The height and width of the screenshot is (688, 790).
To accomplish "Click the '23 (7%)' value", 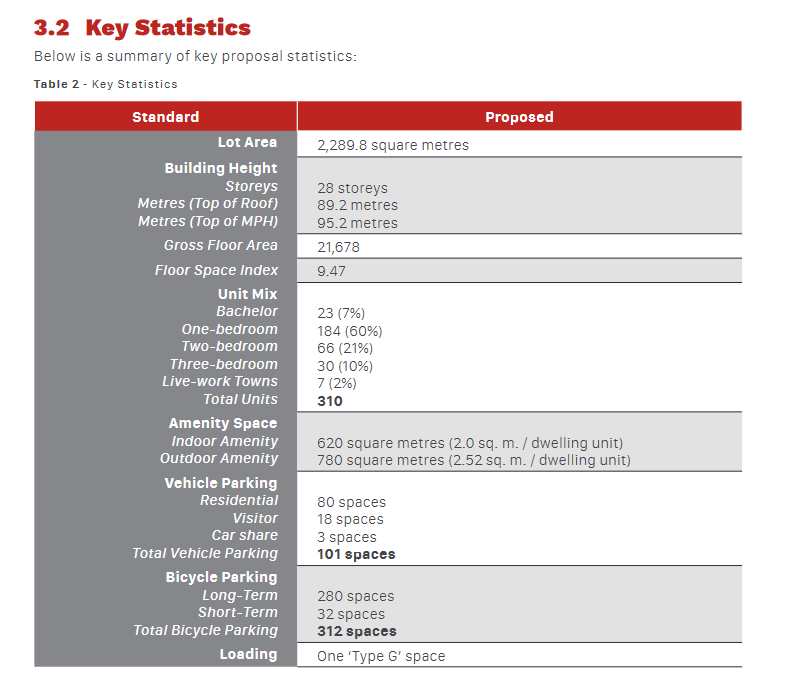I will tap(341, 313).
